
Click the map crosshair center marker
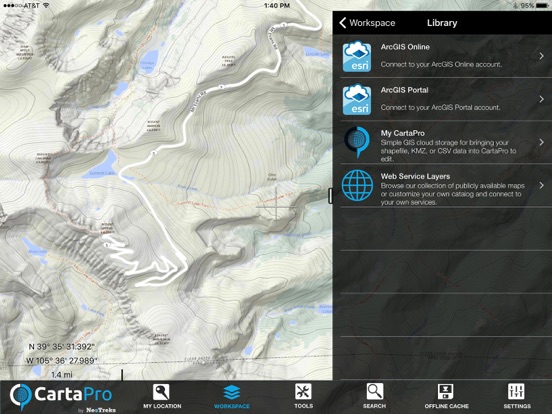(276, 207)
